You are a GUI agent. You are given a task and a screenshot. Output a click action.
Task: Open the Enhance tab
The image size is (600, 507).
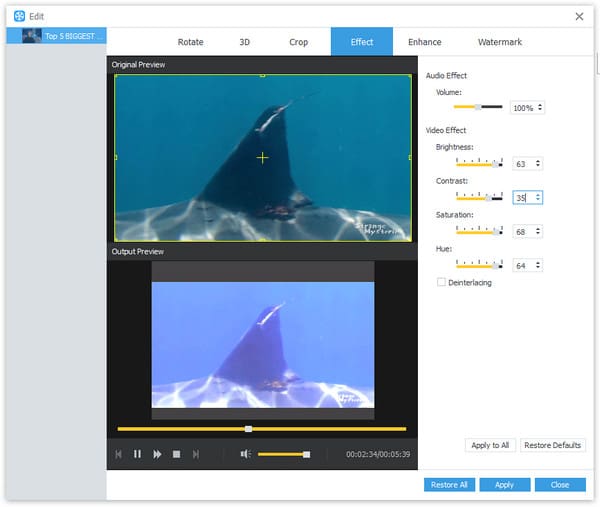click(424, 42)
